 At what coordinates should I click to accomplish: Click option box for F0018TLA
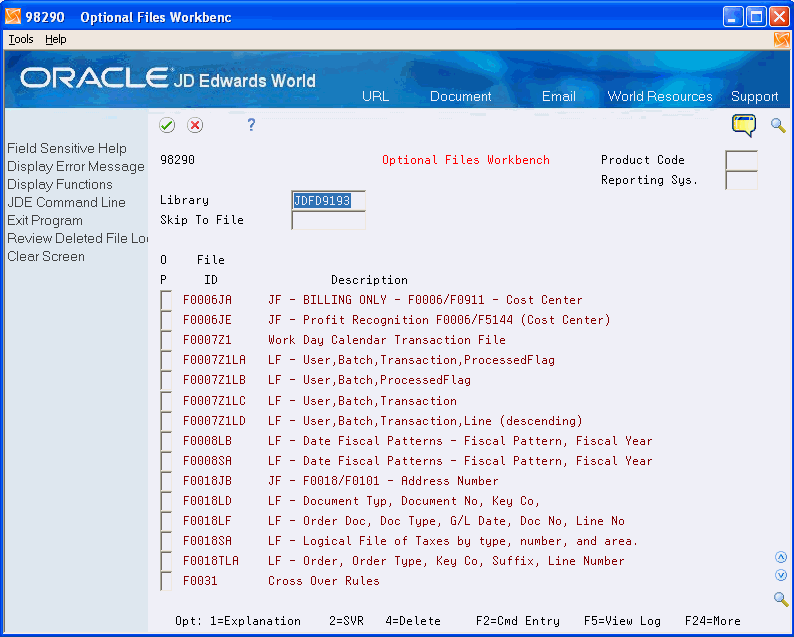pos(166,561)
